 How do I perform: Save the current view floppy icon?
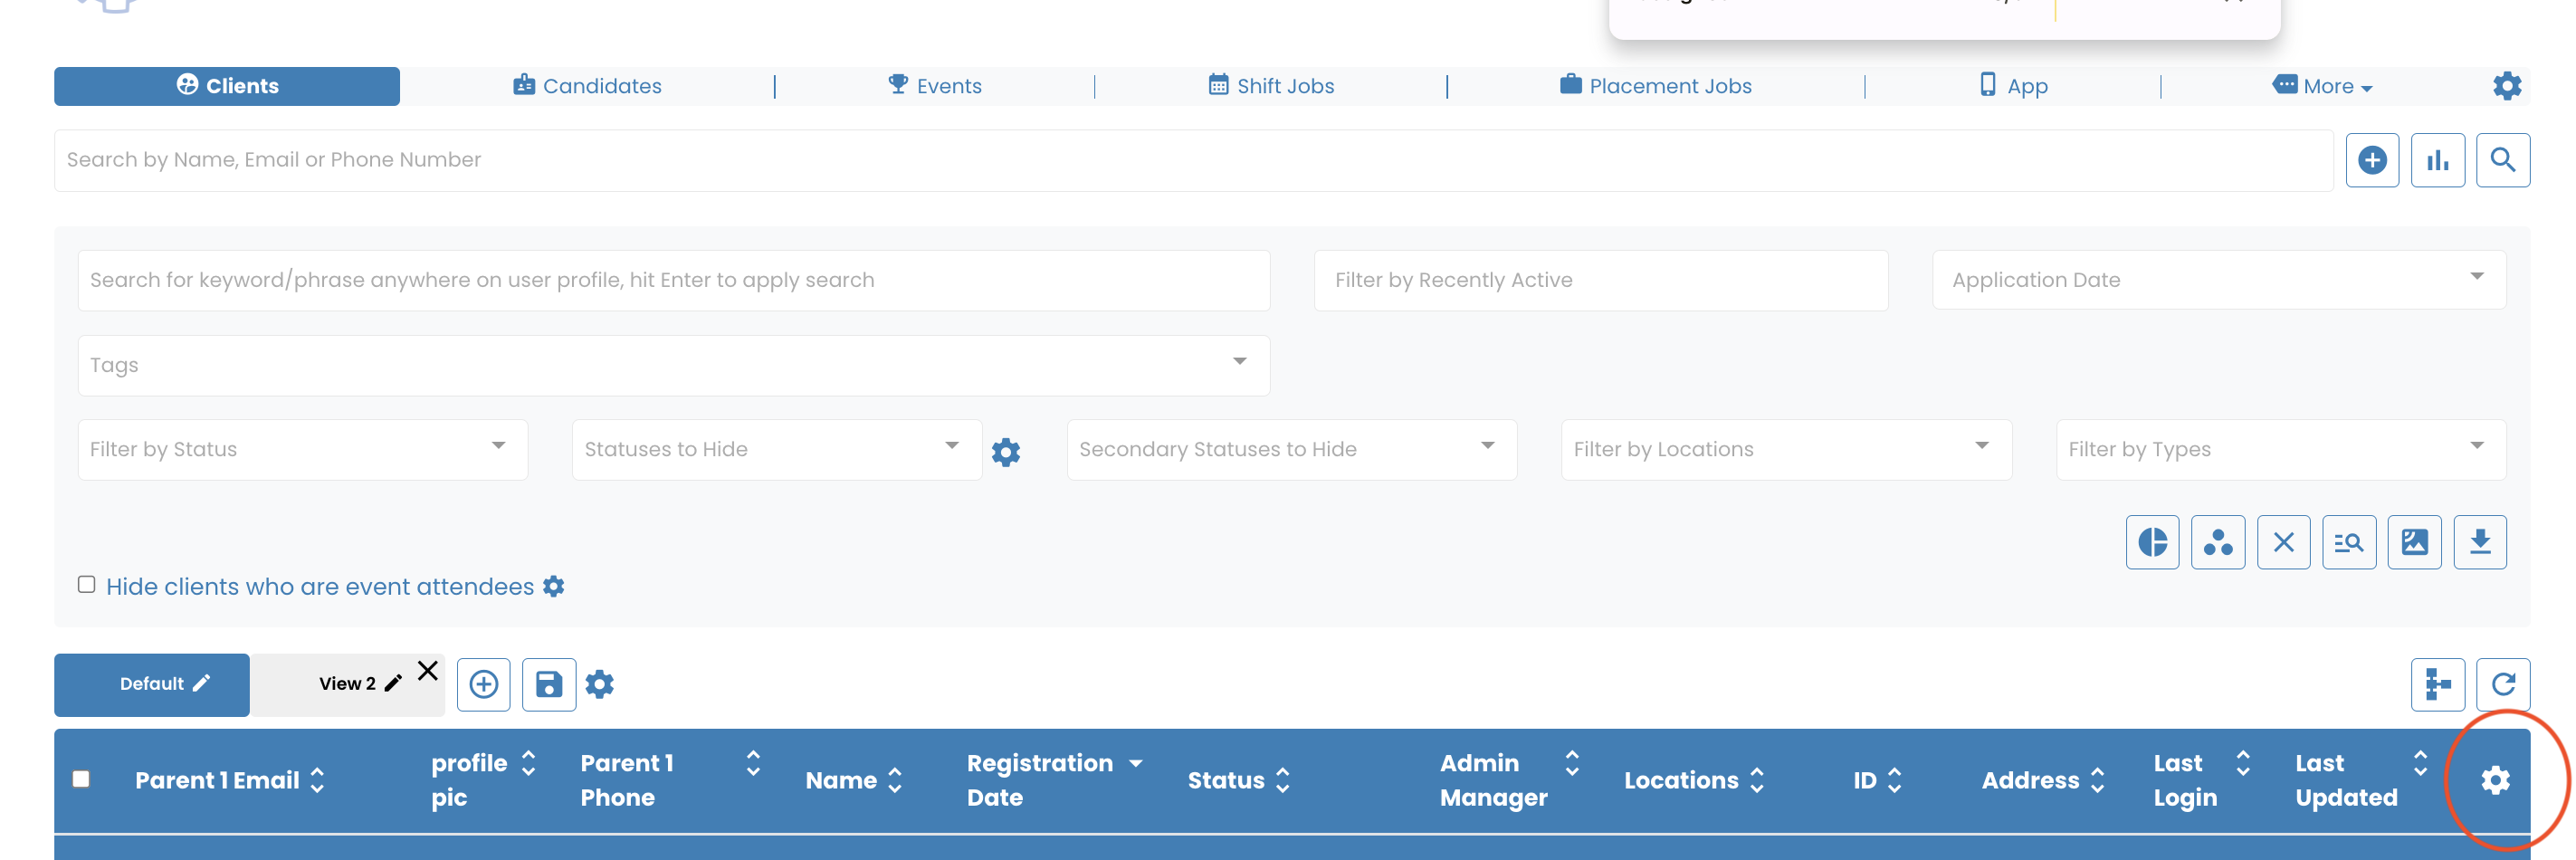pyautogui.click(x=548, y=684)
